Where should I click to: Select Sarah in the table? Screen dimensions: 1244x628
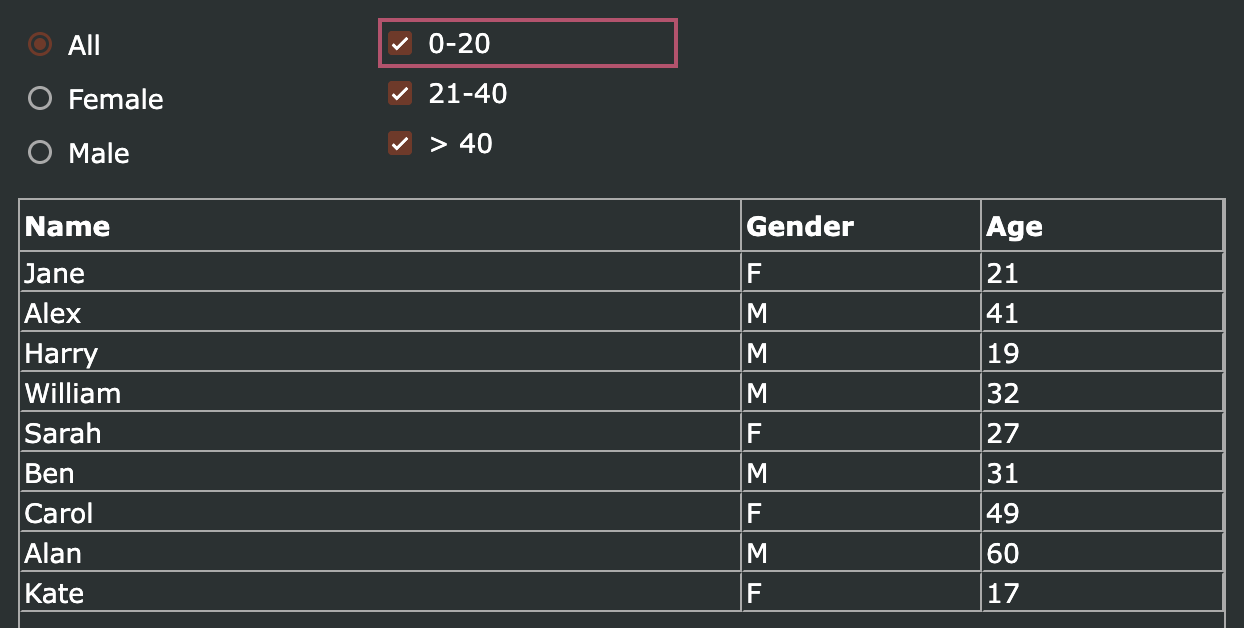pos(380,432)
